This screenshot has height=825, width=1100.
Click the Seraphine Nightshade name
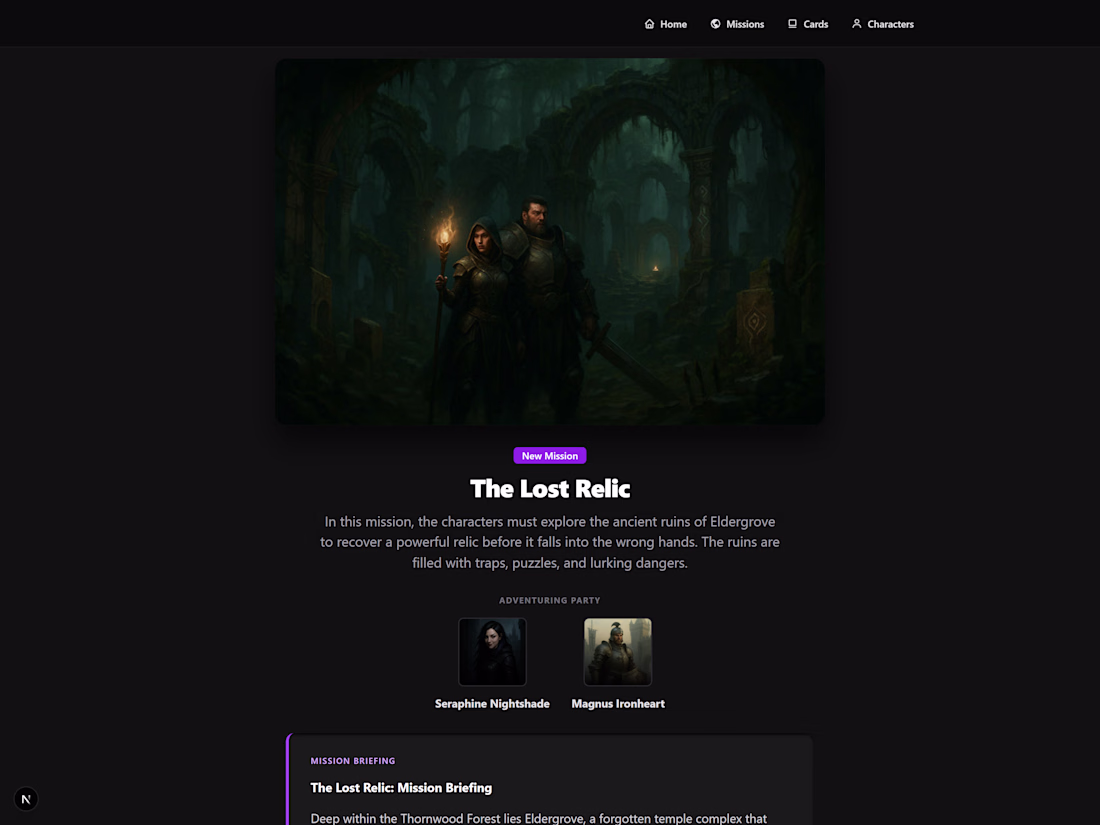(492, 704)
